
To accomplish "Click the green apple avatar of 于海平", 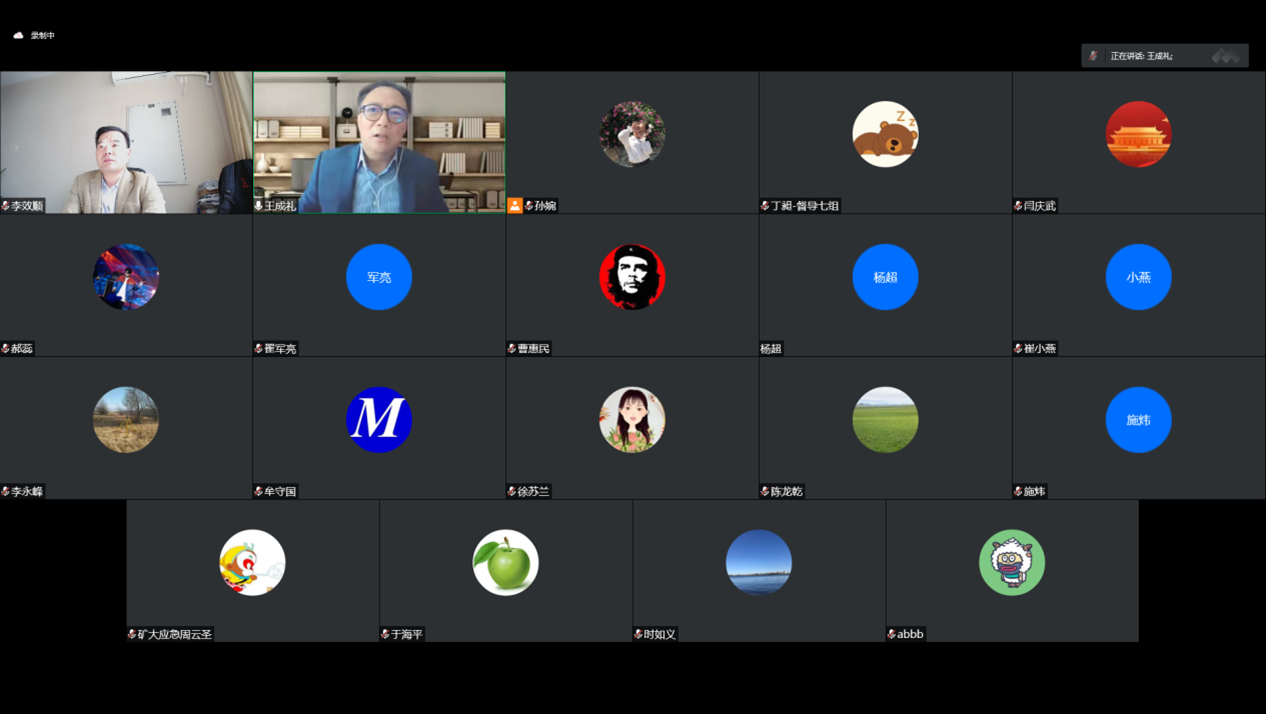I will pos(505,563).
